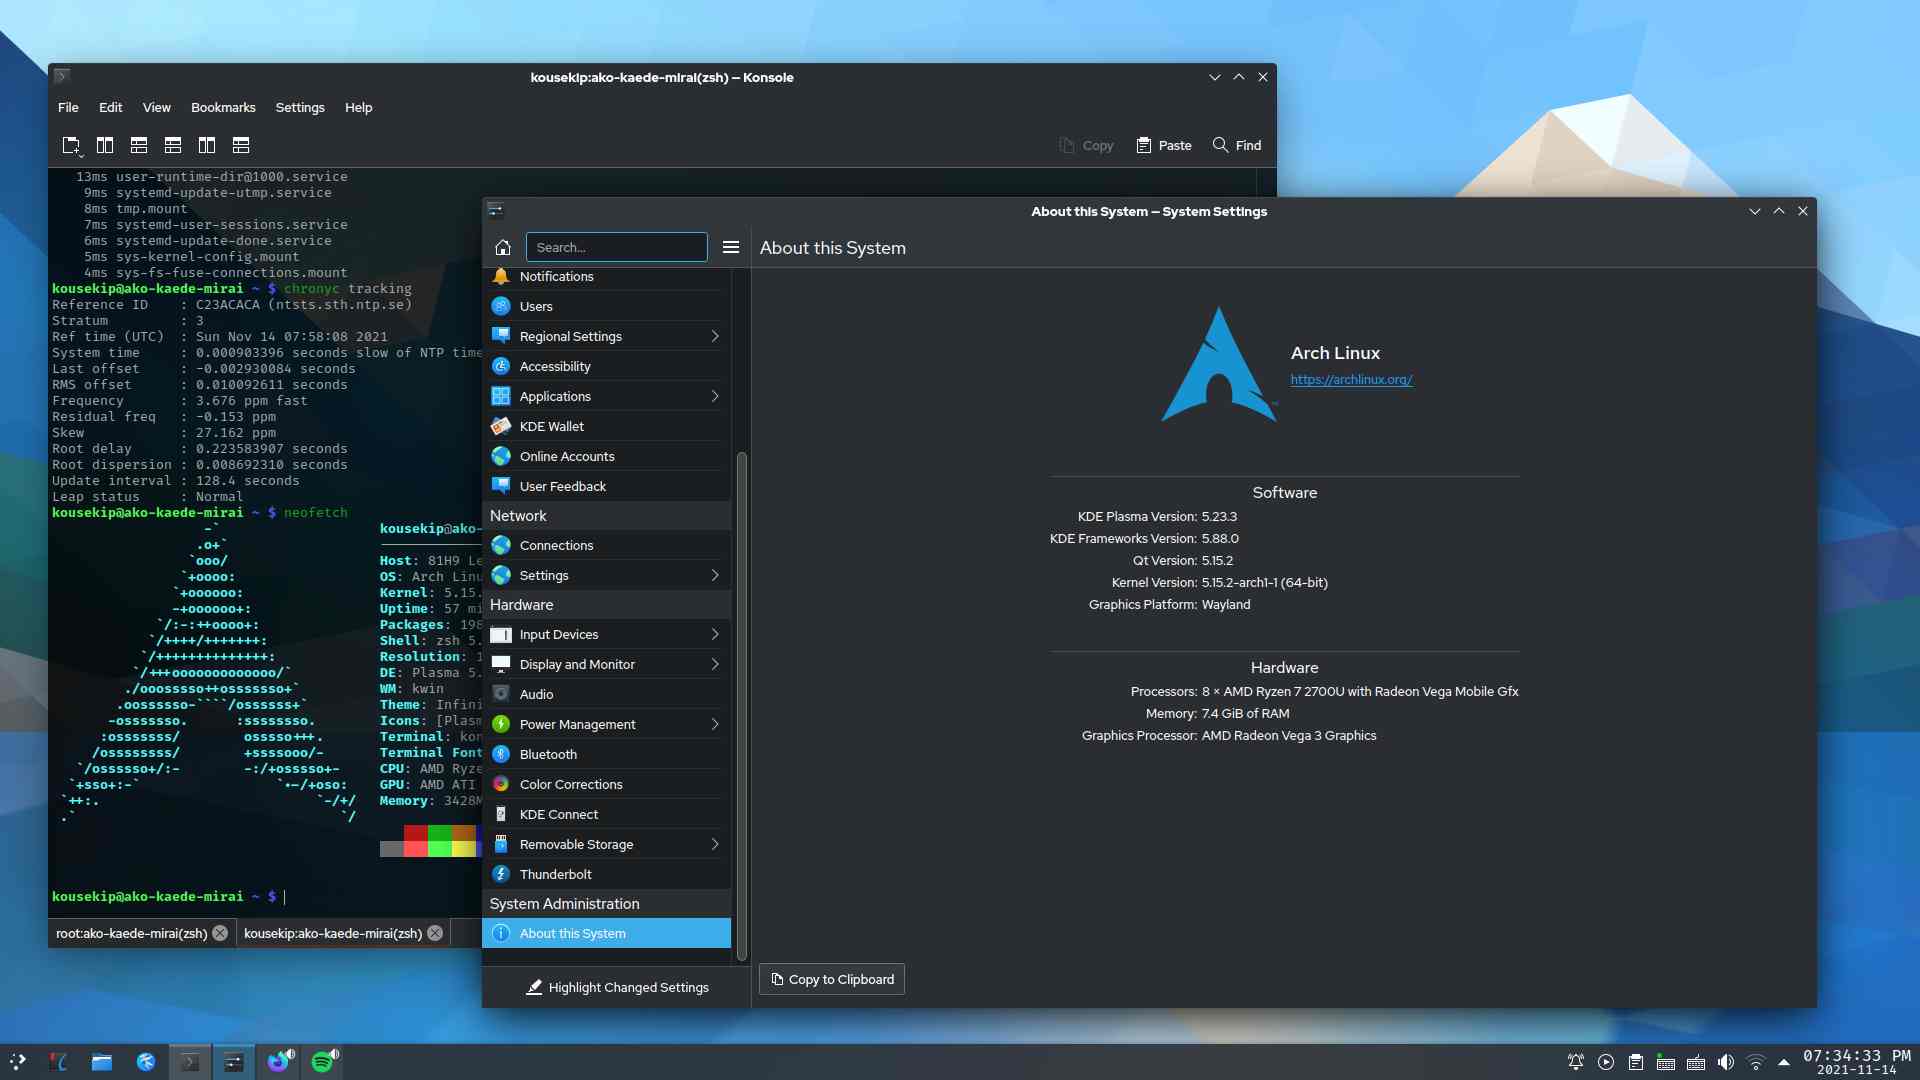Viewport: 1920px width, 1080px height.
Task: Click the Copy to Clipboard button
Action: pyautogui.click(x=831, y=979)
